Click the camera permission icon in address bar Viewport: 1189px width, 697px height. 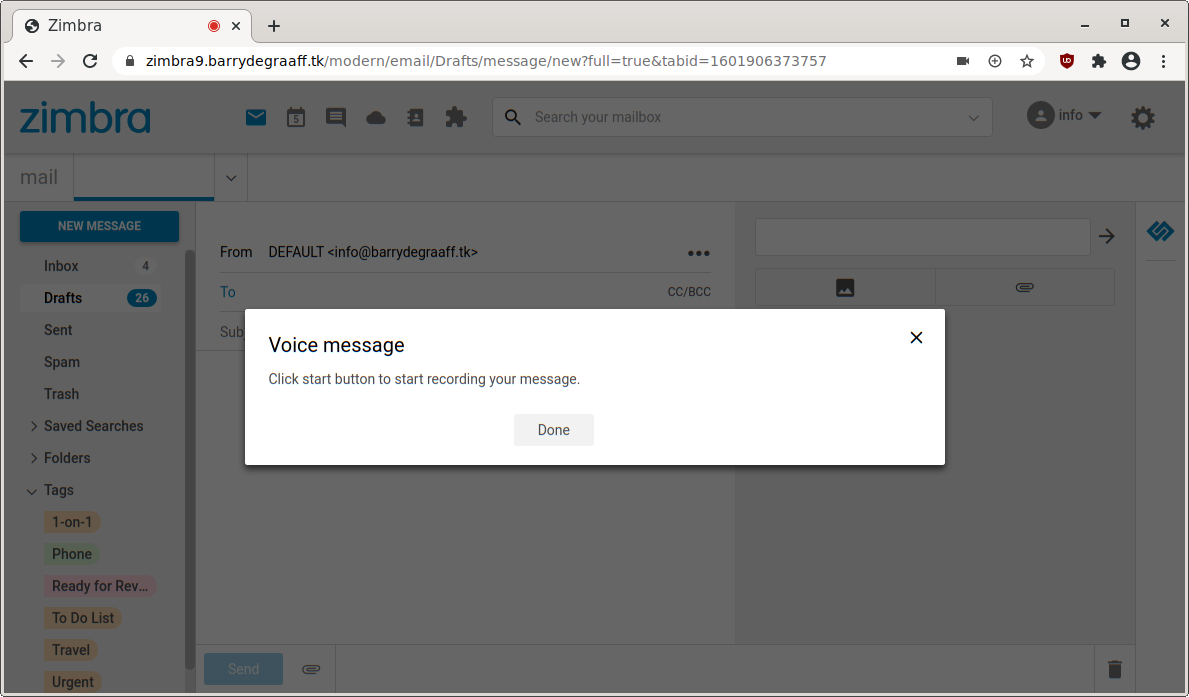click(963, 61)
